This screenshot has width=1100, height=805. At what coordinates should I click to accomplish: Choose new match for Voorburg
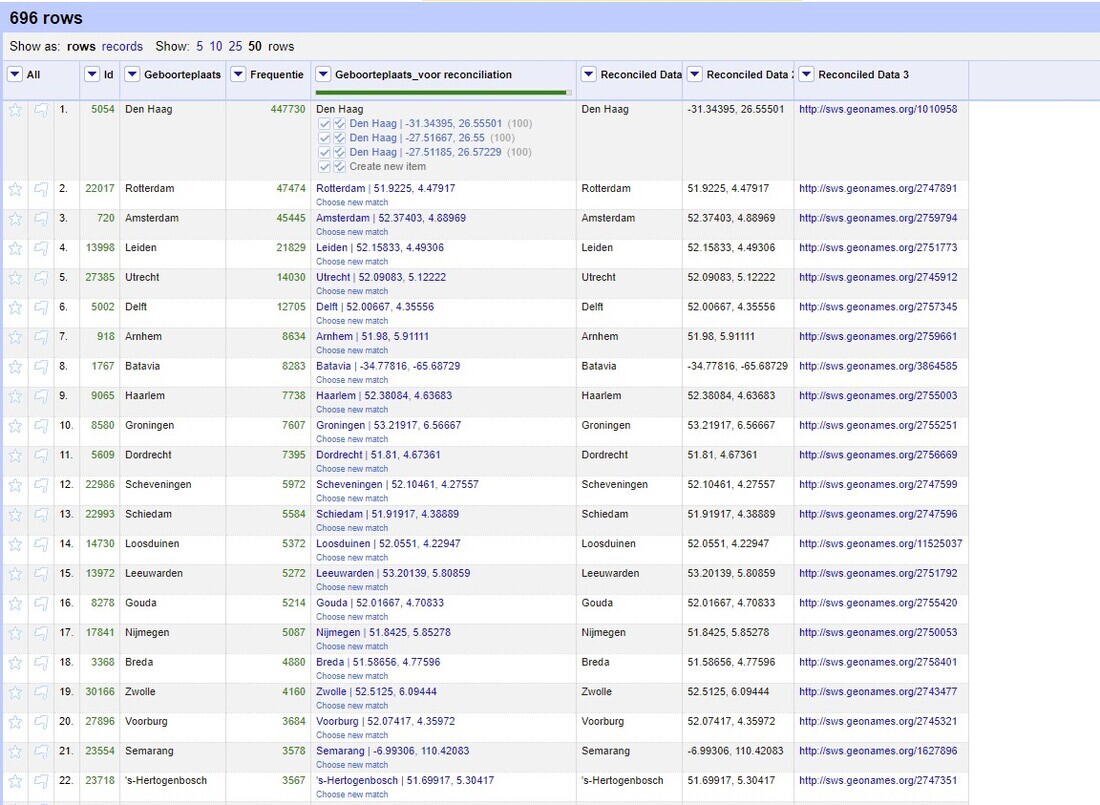tap(352, 735)
